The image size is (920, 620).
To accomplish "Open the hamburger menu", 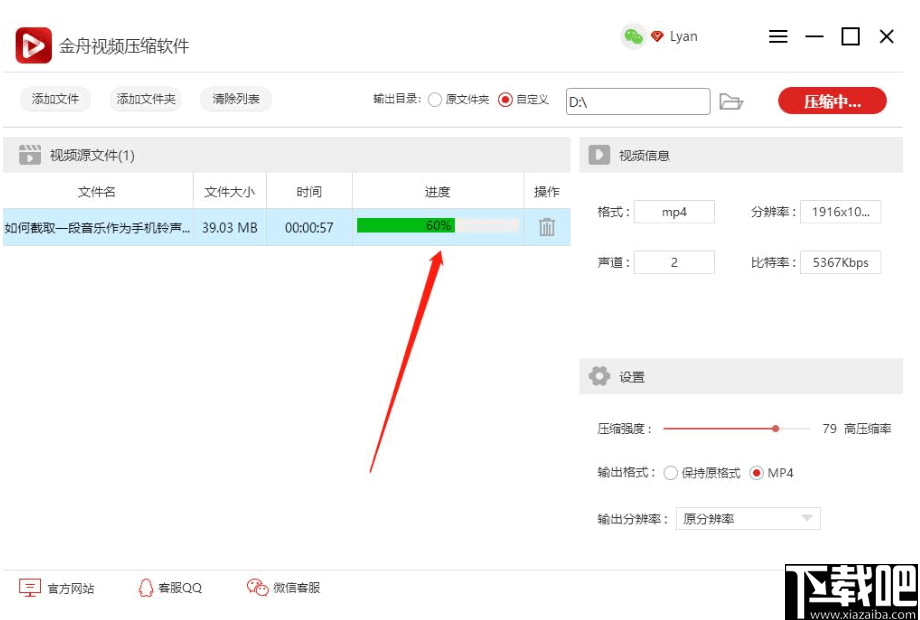I will pyautogui.click(x=778, y=36).
